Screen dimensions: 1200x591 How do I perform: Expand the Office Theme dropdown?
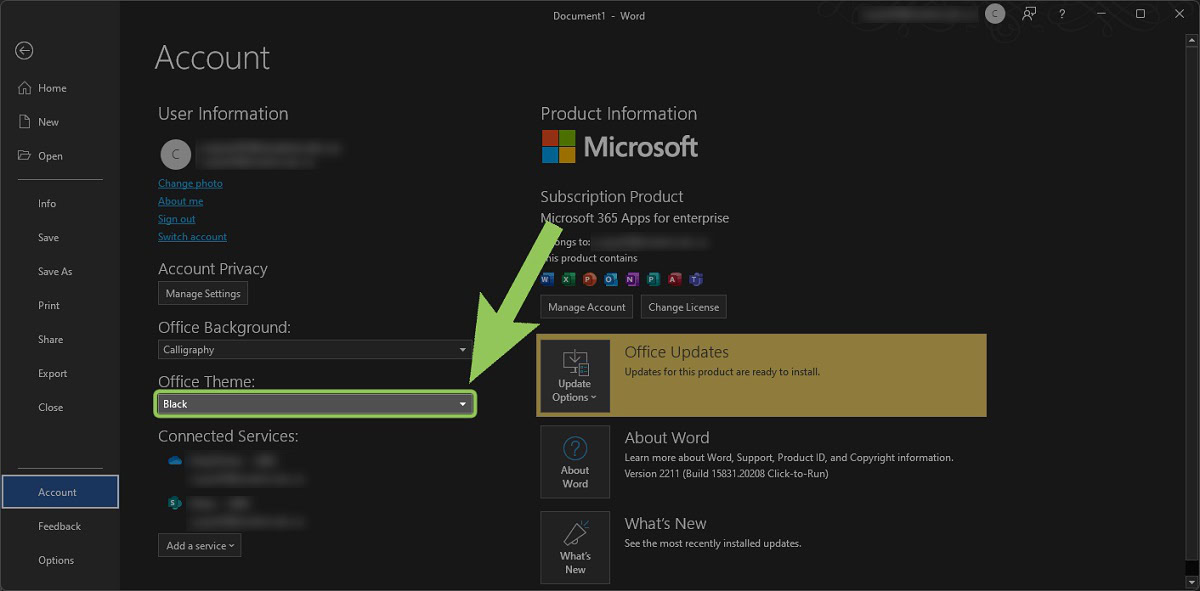[315, 404]
